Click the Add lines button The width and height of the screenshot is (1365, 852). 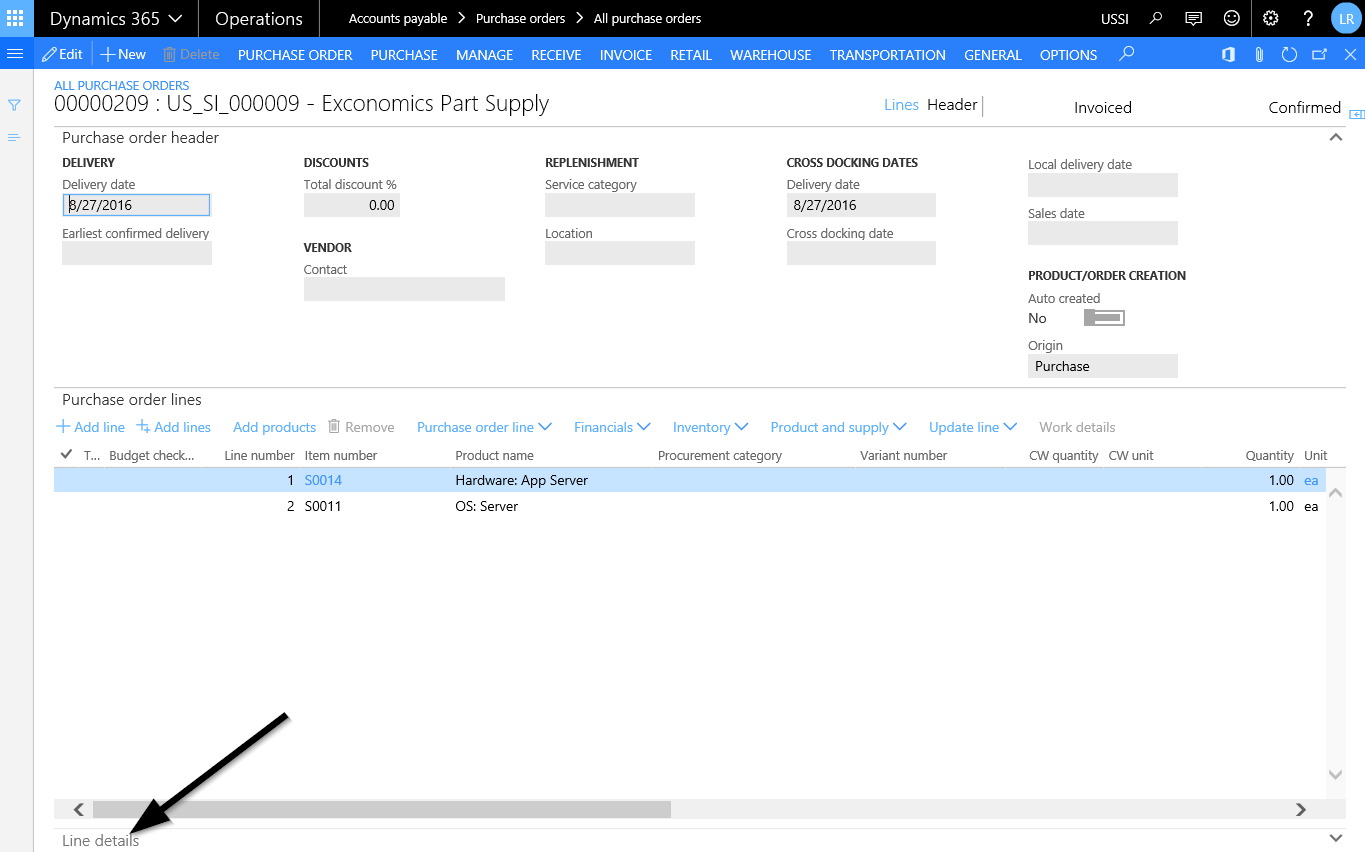pyautogui.click(x=173, y=427)
